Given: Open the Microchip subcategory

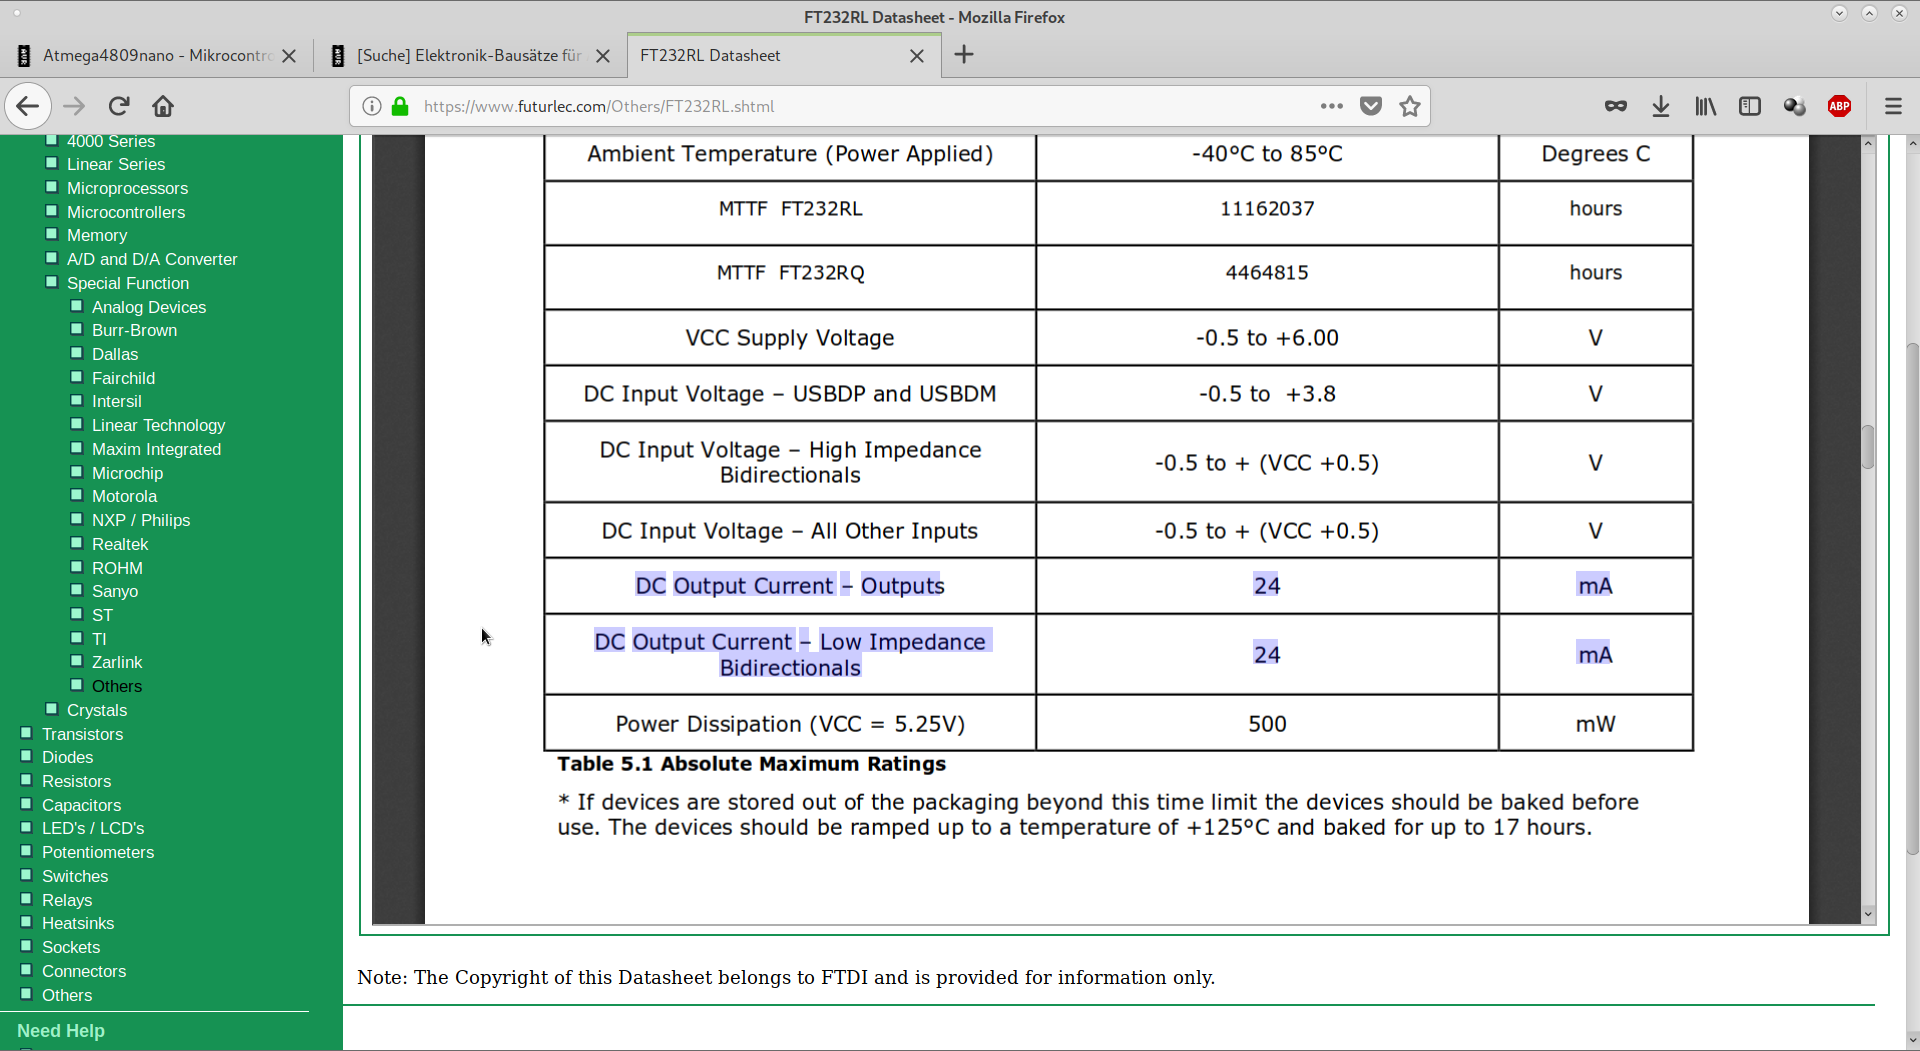Looking at the screenshot, I should click(127, 473).
